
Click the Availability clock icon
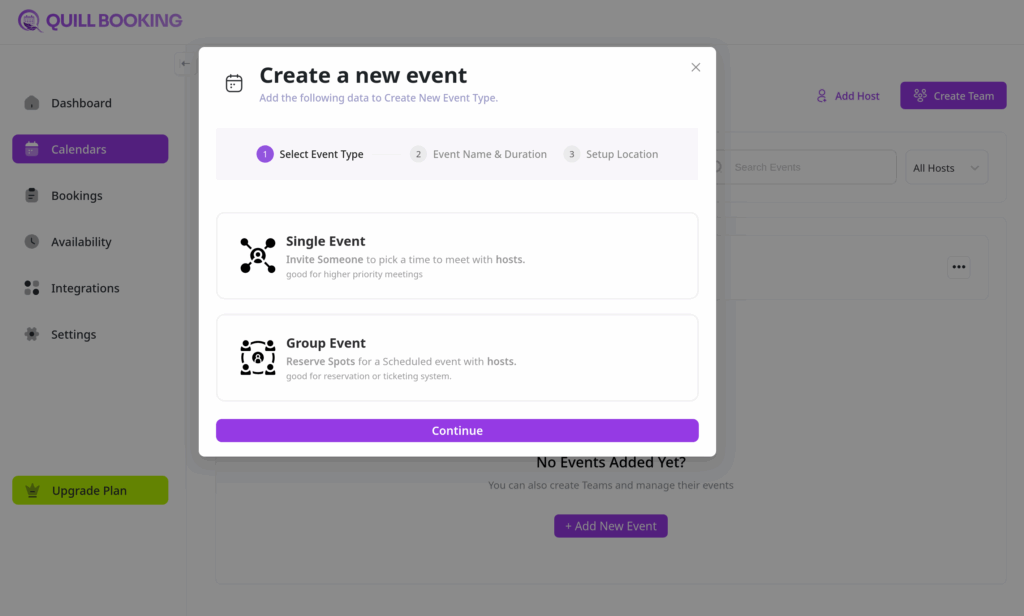(32, 242)
